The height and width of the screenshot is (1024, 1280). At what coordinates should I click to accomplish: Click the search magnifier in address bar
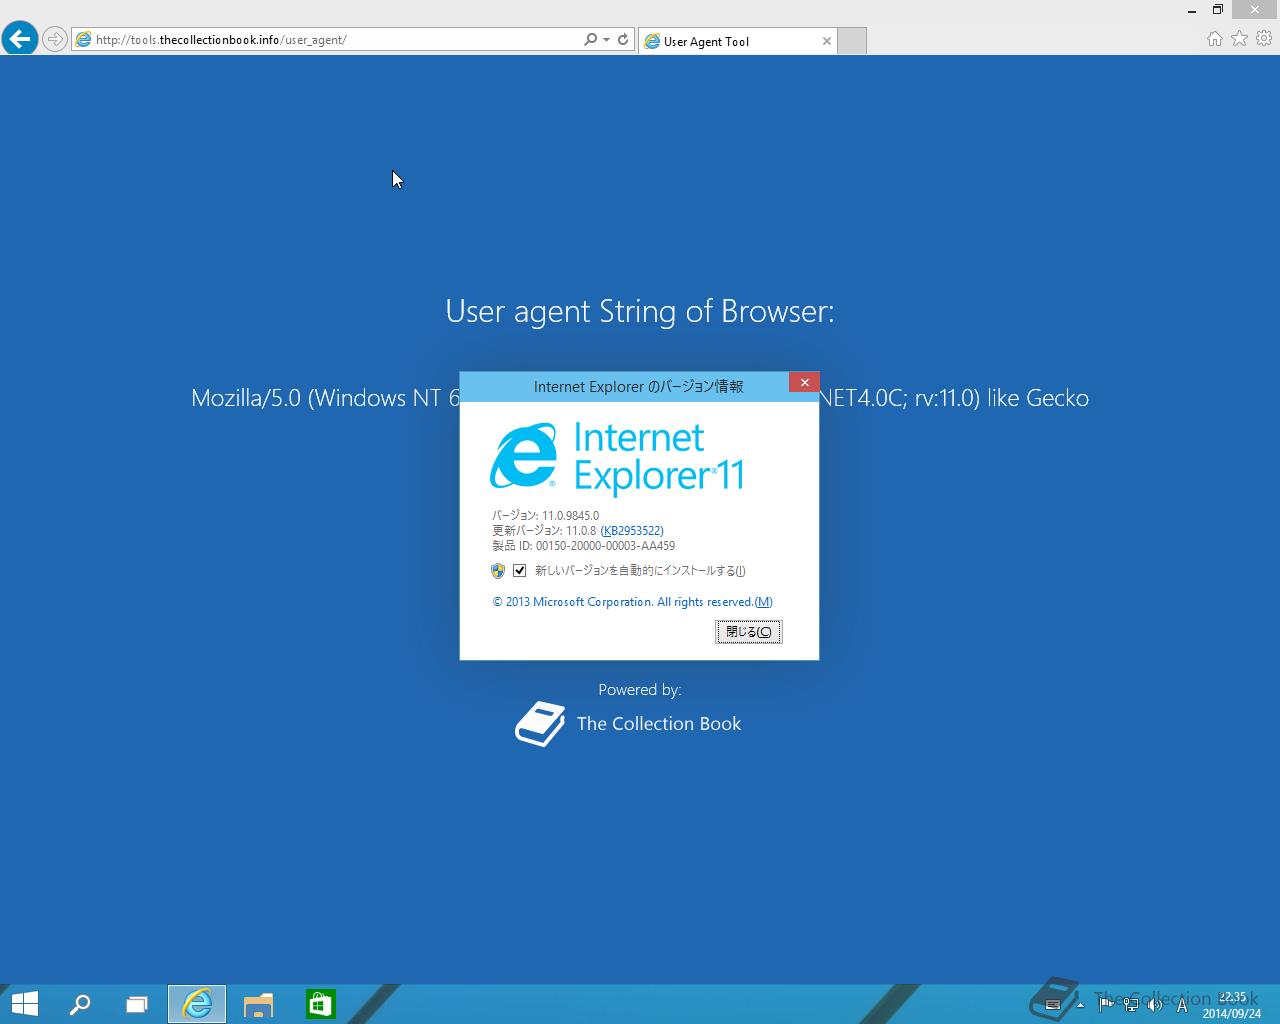point(590,40)
